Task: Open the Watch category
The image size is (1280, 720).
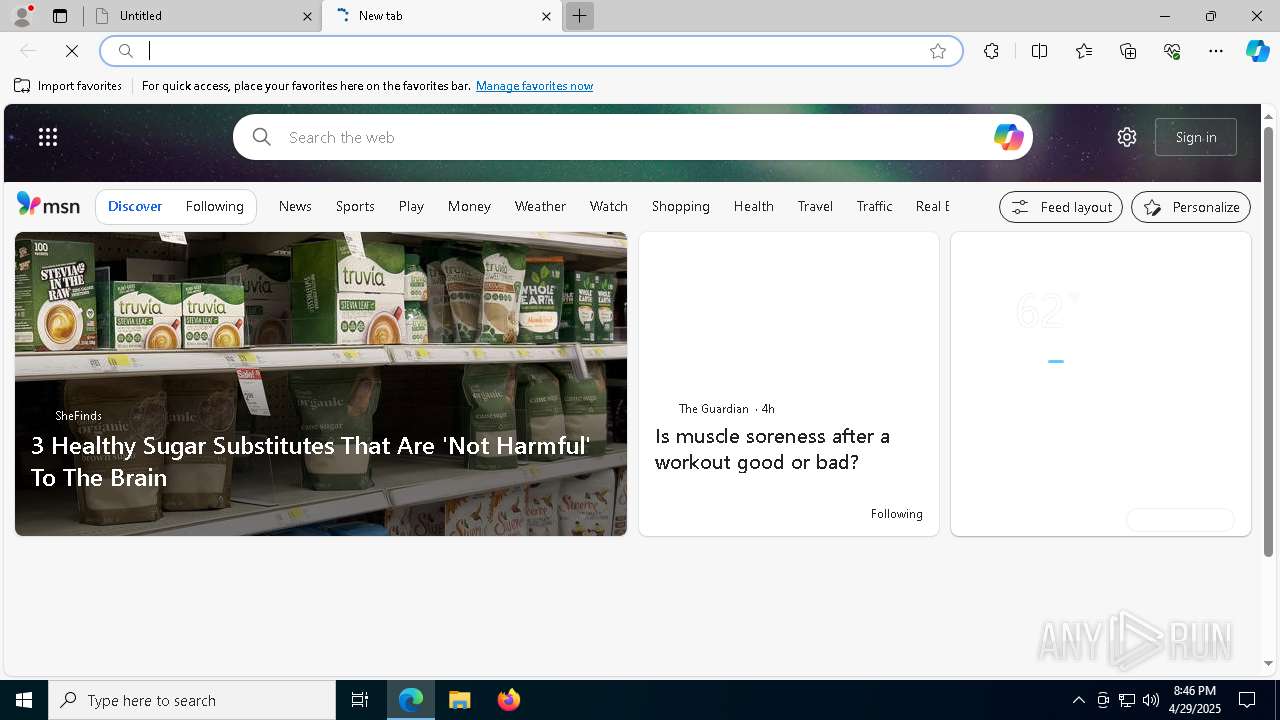Action: click(609, 206)
